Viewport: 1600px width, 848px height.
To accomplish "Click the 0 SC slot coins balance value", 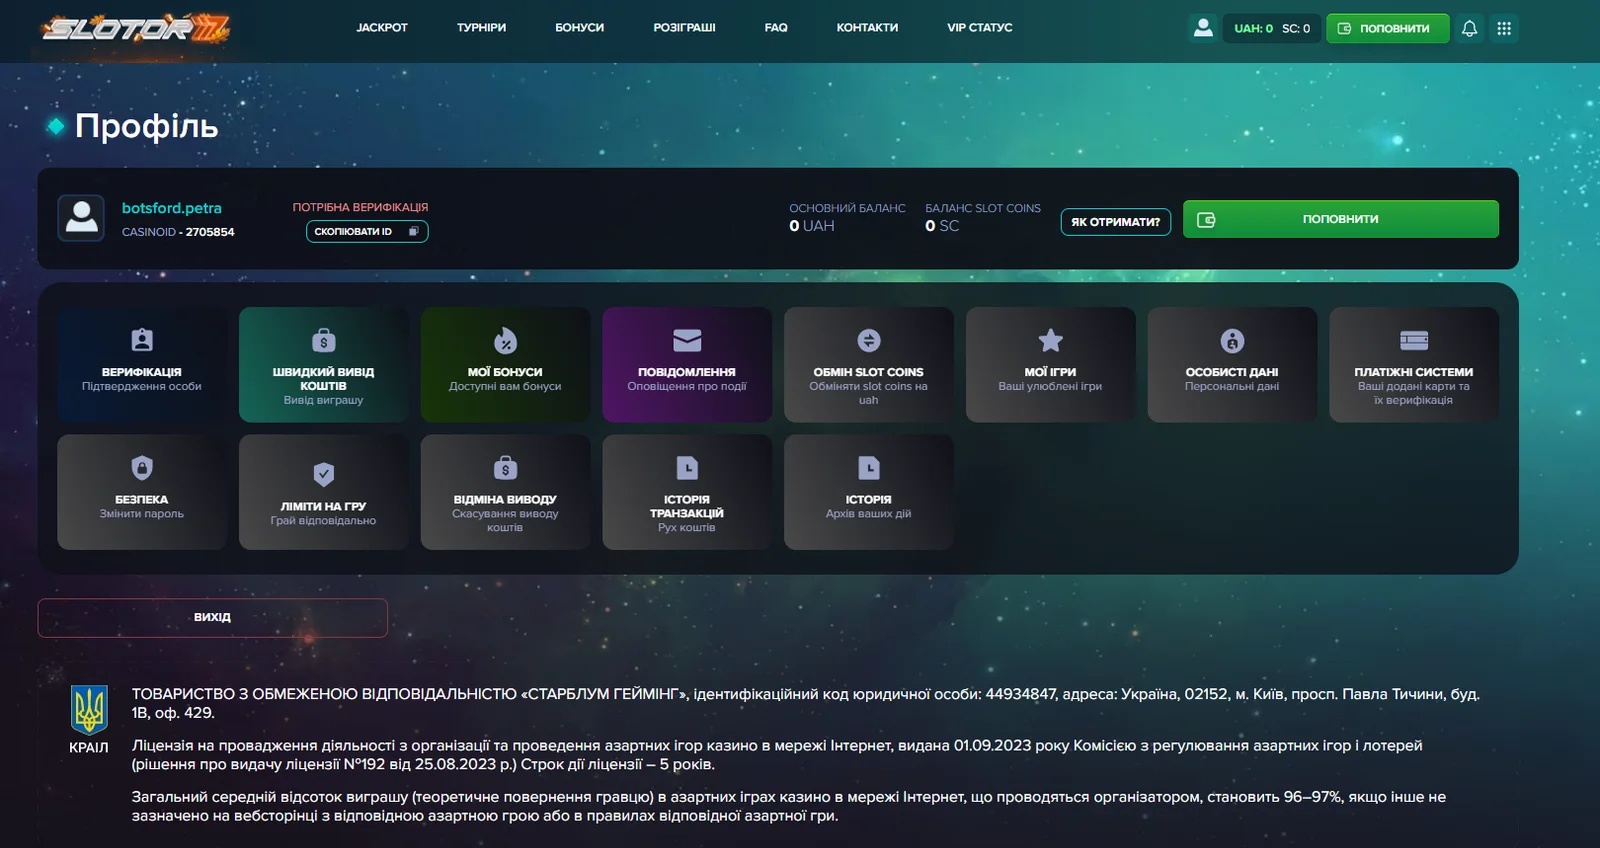I will [x=942, y=226].
